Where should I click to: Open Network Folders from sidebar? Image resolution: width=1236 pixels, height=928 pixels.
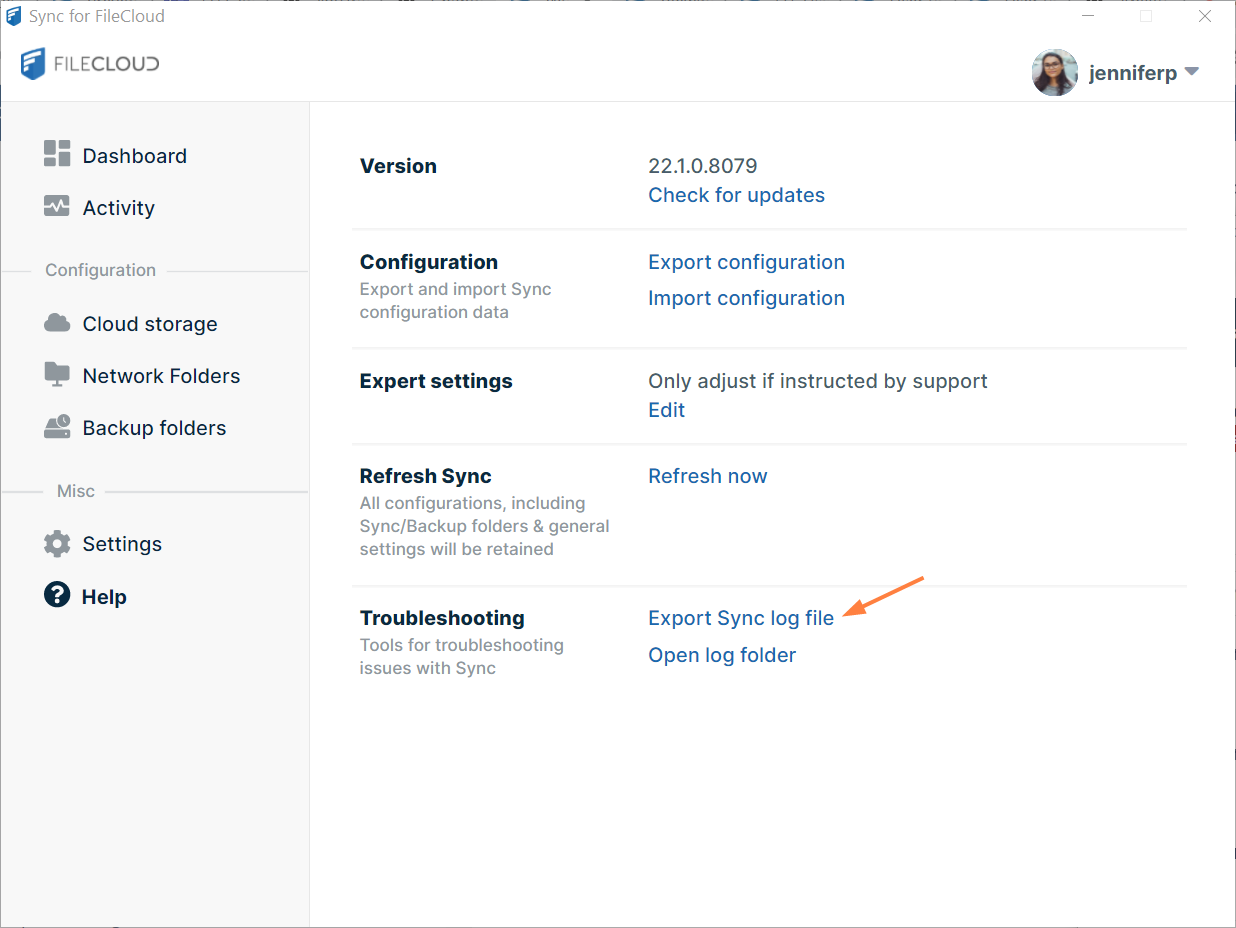pyautogui.click(x=161, y=376)
